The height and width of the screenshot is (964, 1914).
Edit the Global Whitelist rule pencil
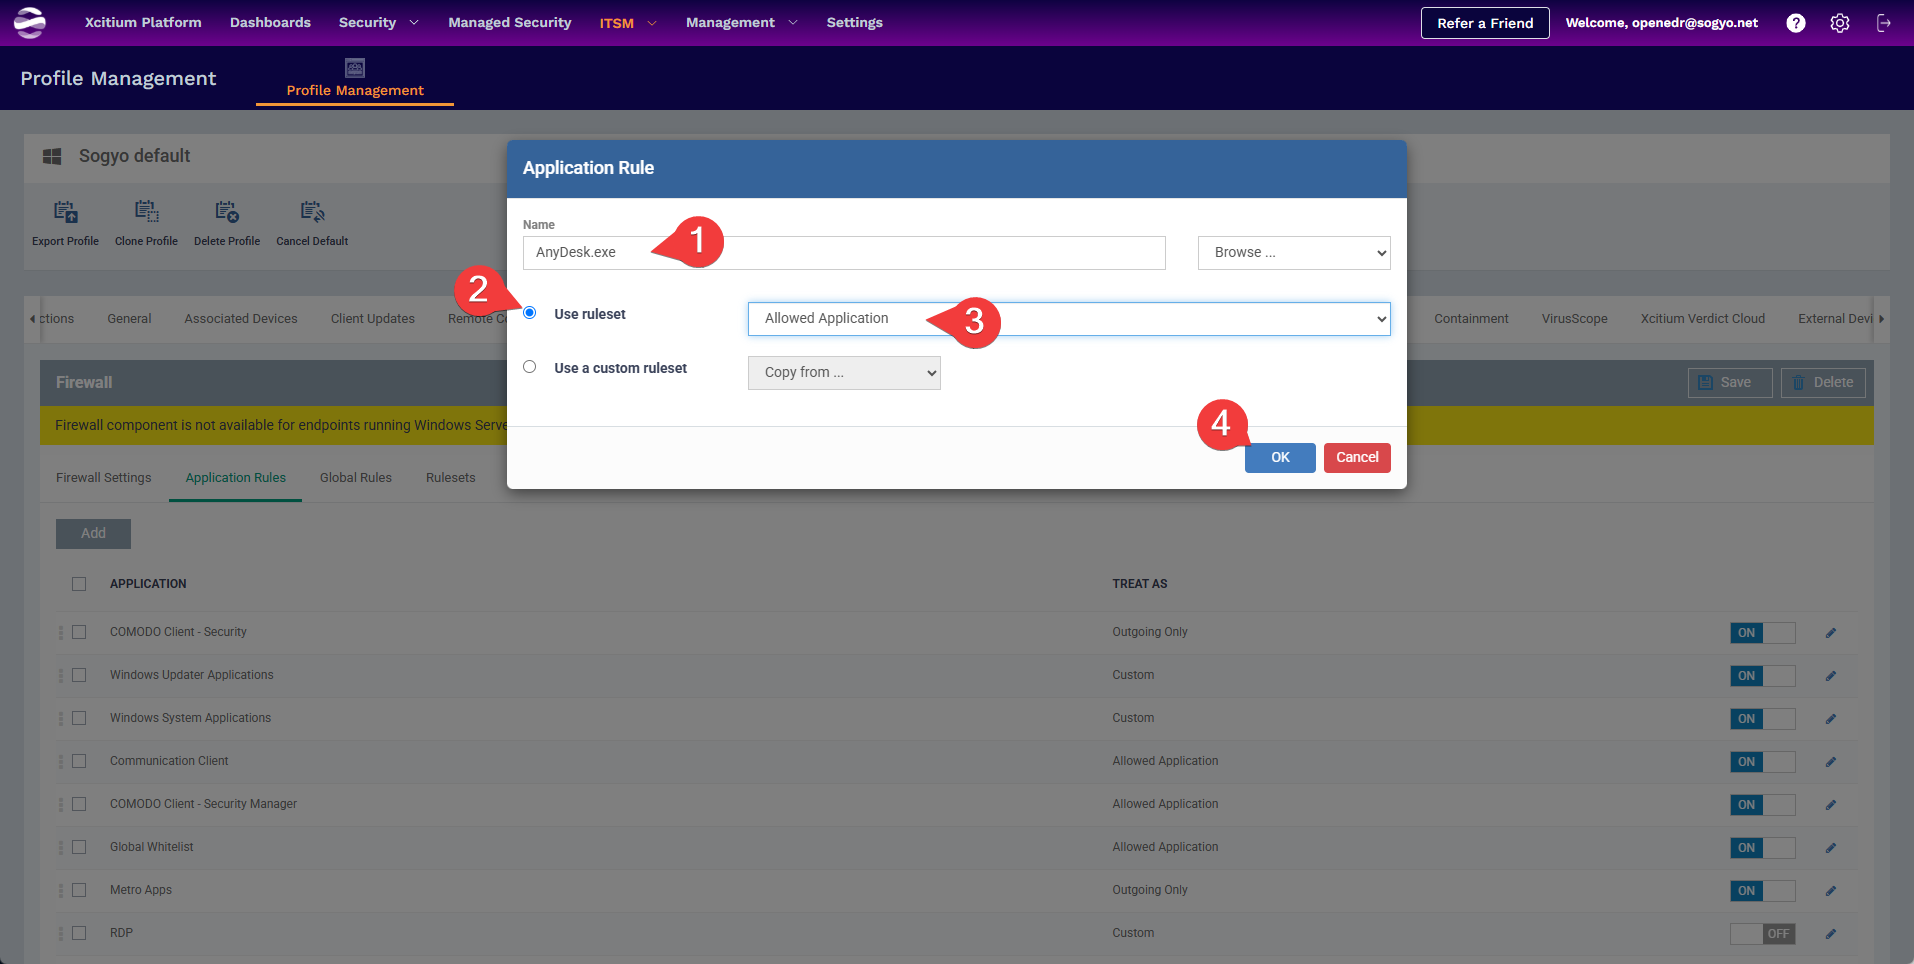(x=1831, y=848)
